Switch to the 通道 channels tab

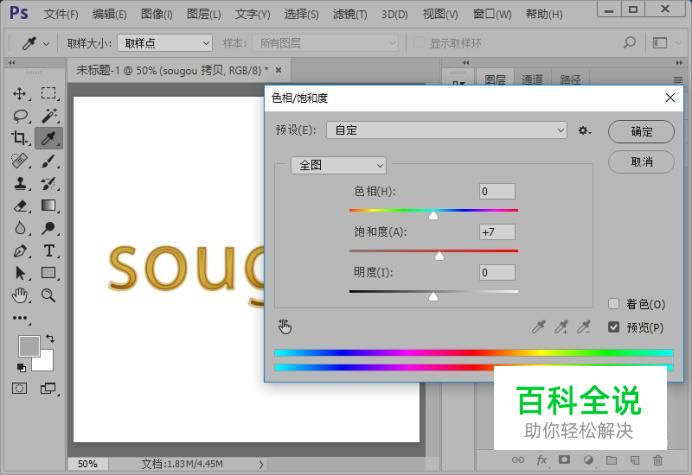point(532,79)
